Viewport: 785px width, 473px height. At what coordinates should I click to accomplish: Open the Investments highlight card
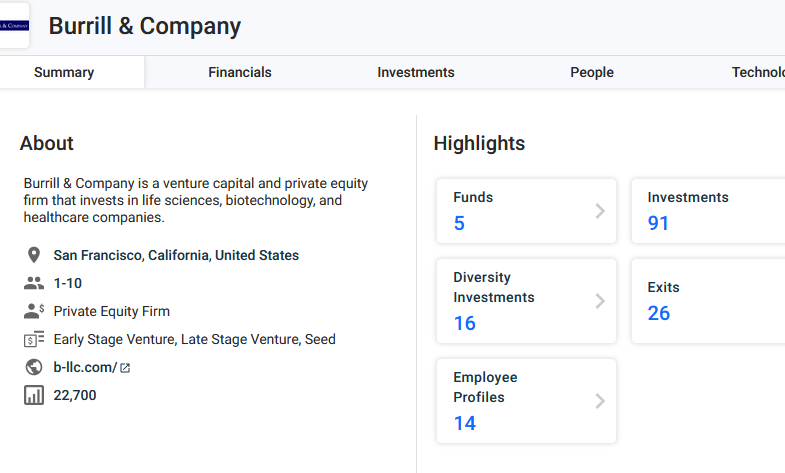pyautogui.click(x=708, y=211)
